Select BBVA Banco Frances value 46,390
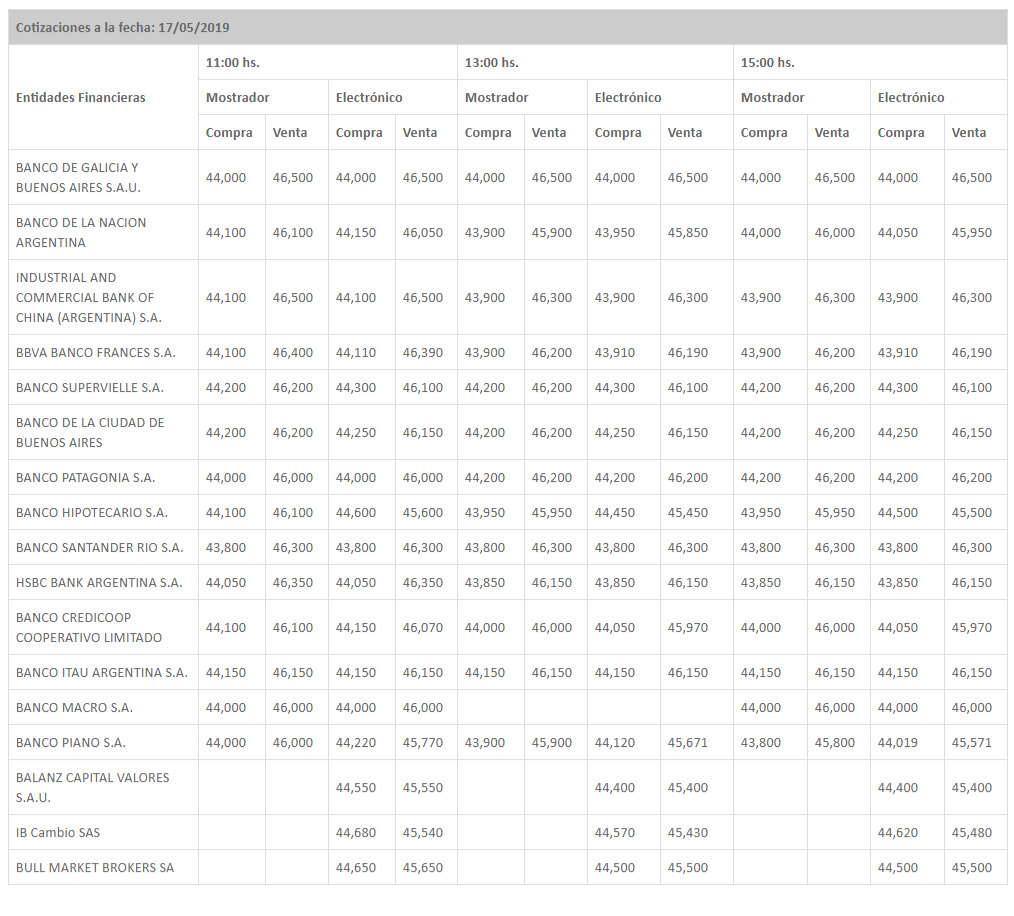The image size is (1014, 916). click(423, 353)
